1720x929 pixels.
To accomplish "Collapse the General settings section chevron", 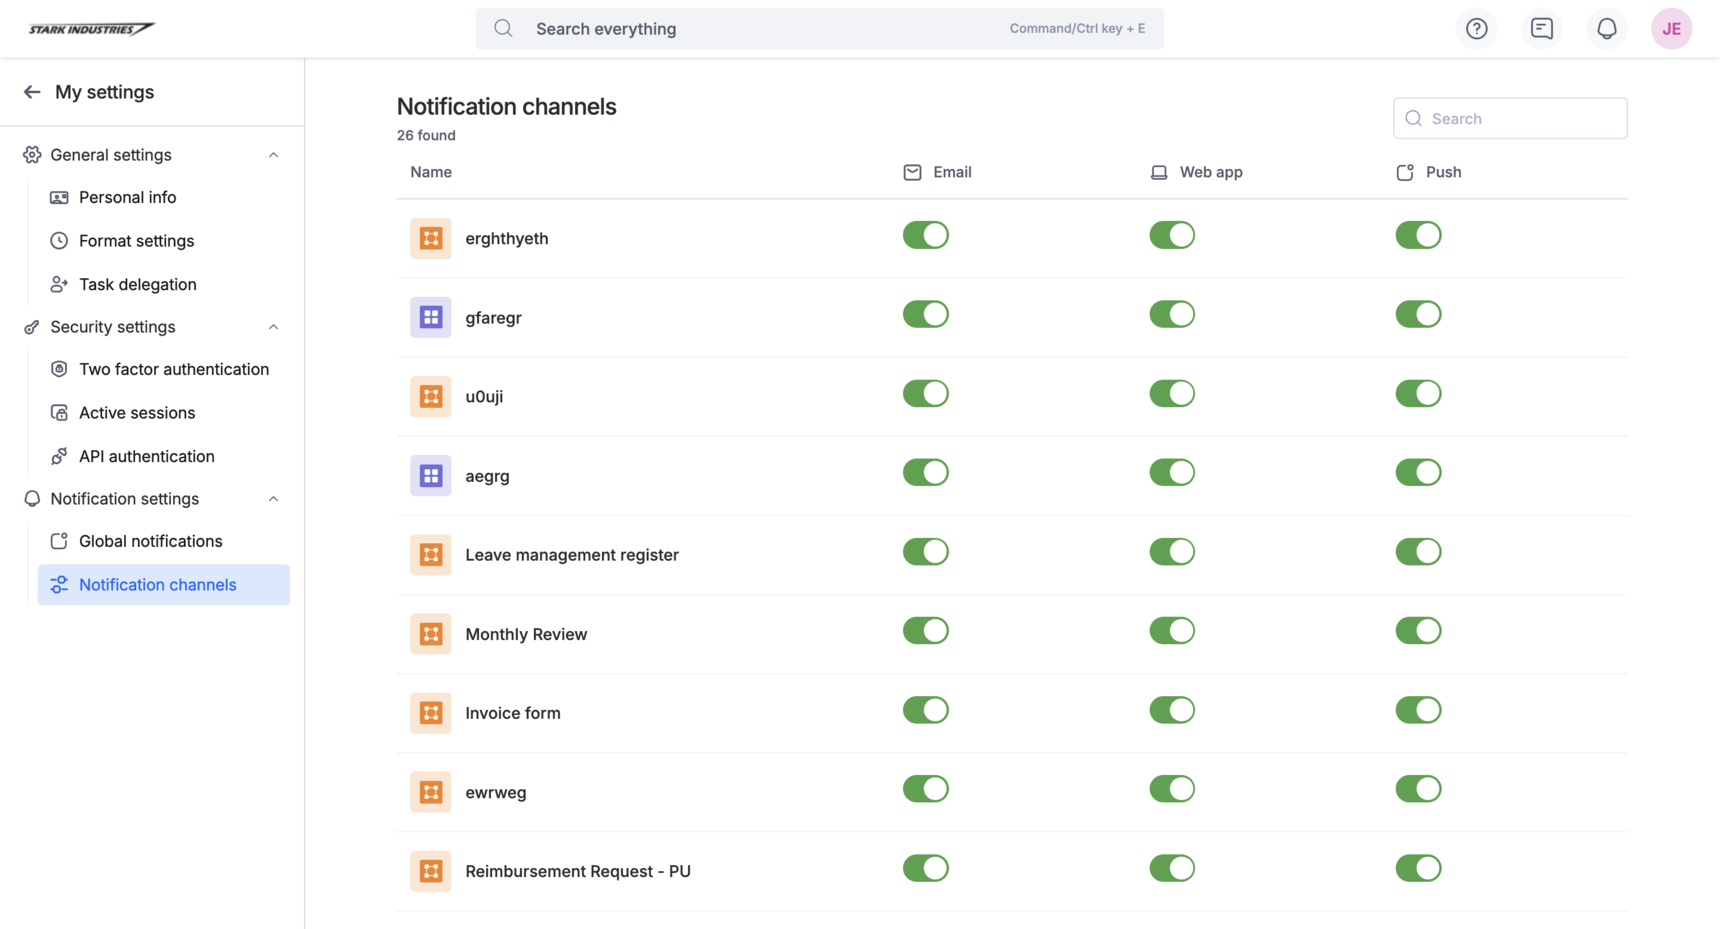I will point(273,155).
